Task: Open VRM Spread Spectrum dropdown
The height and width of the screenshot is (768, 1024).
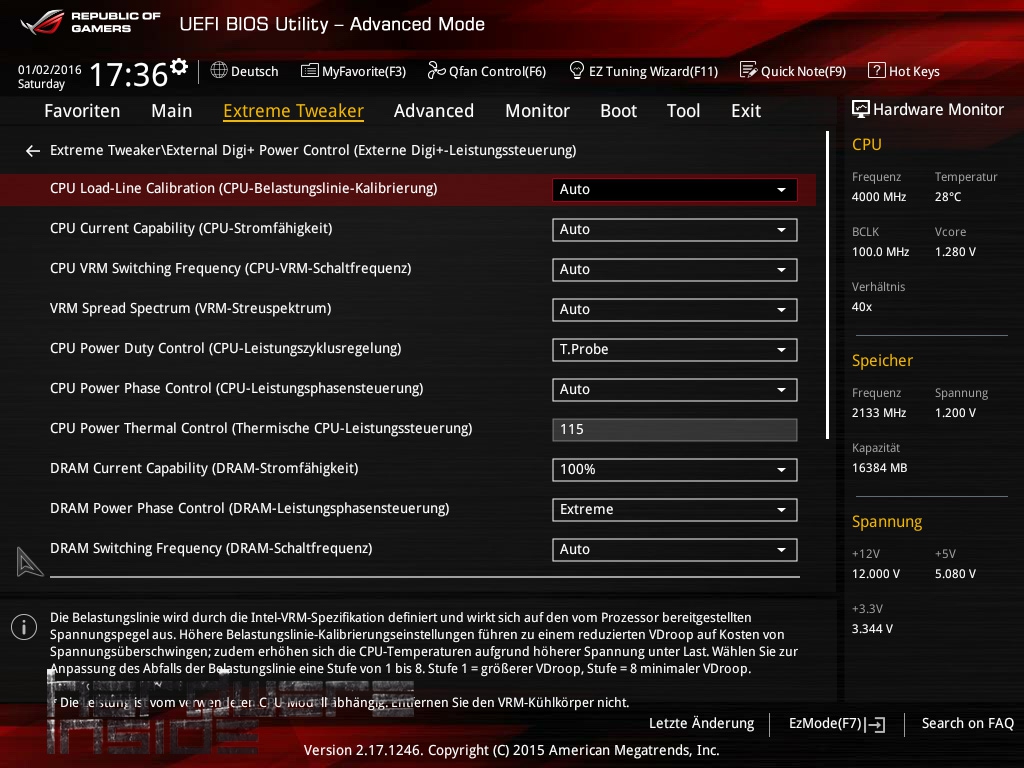Action: [x=675, y=310]
